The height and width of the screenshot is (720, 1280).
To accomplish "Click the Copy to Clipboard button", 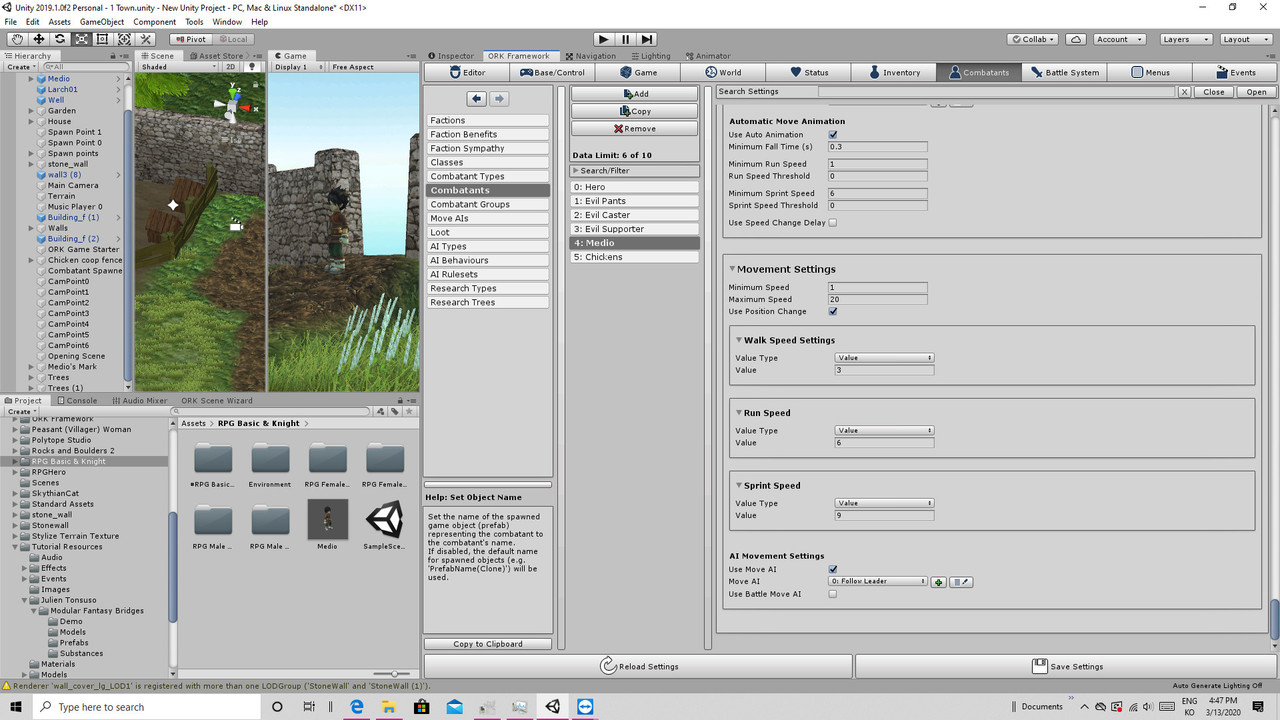I will point(488,644).
